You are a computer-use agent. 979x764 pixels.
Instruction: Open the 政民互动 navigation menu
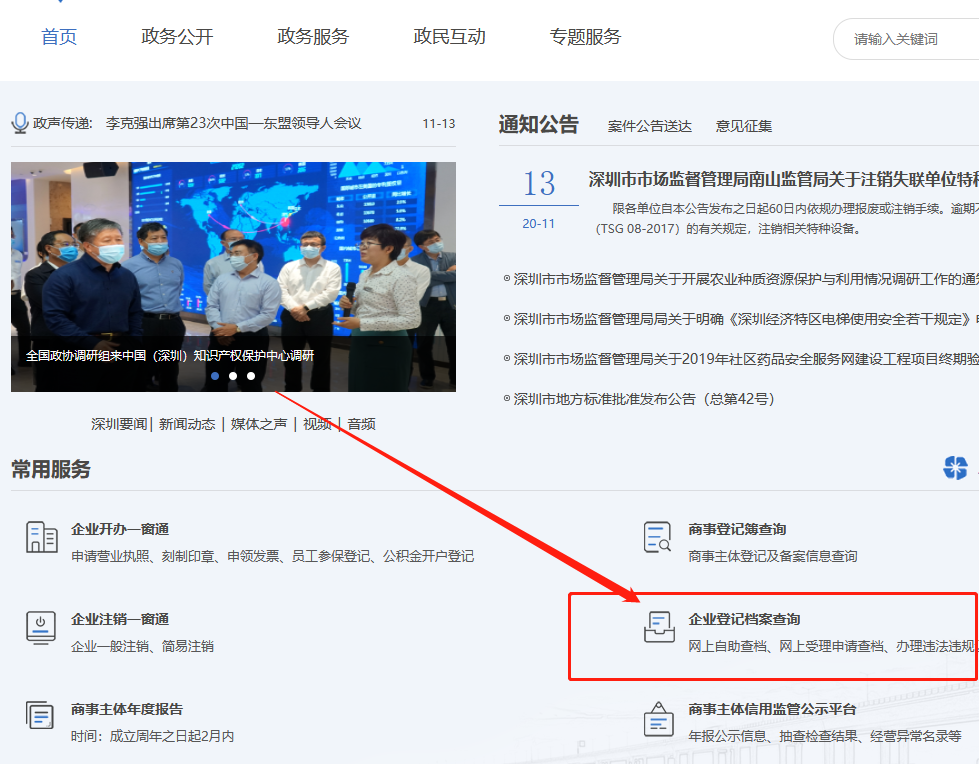(449, 37)
